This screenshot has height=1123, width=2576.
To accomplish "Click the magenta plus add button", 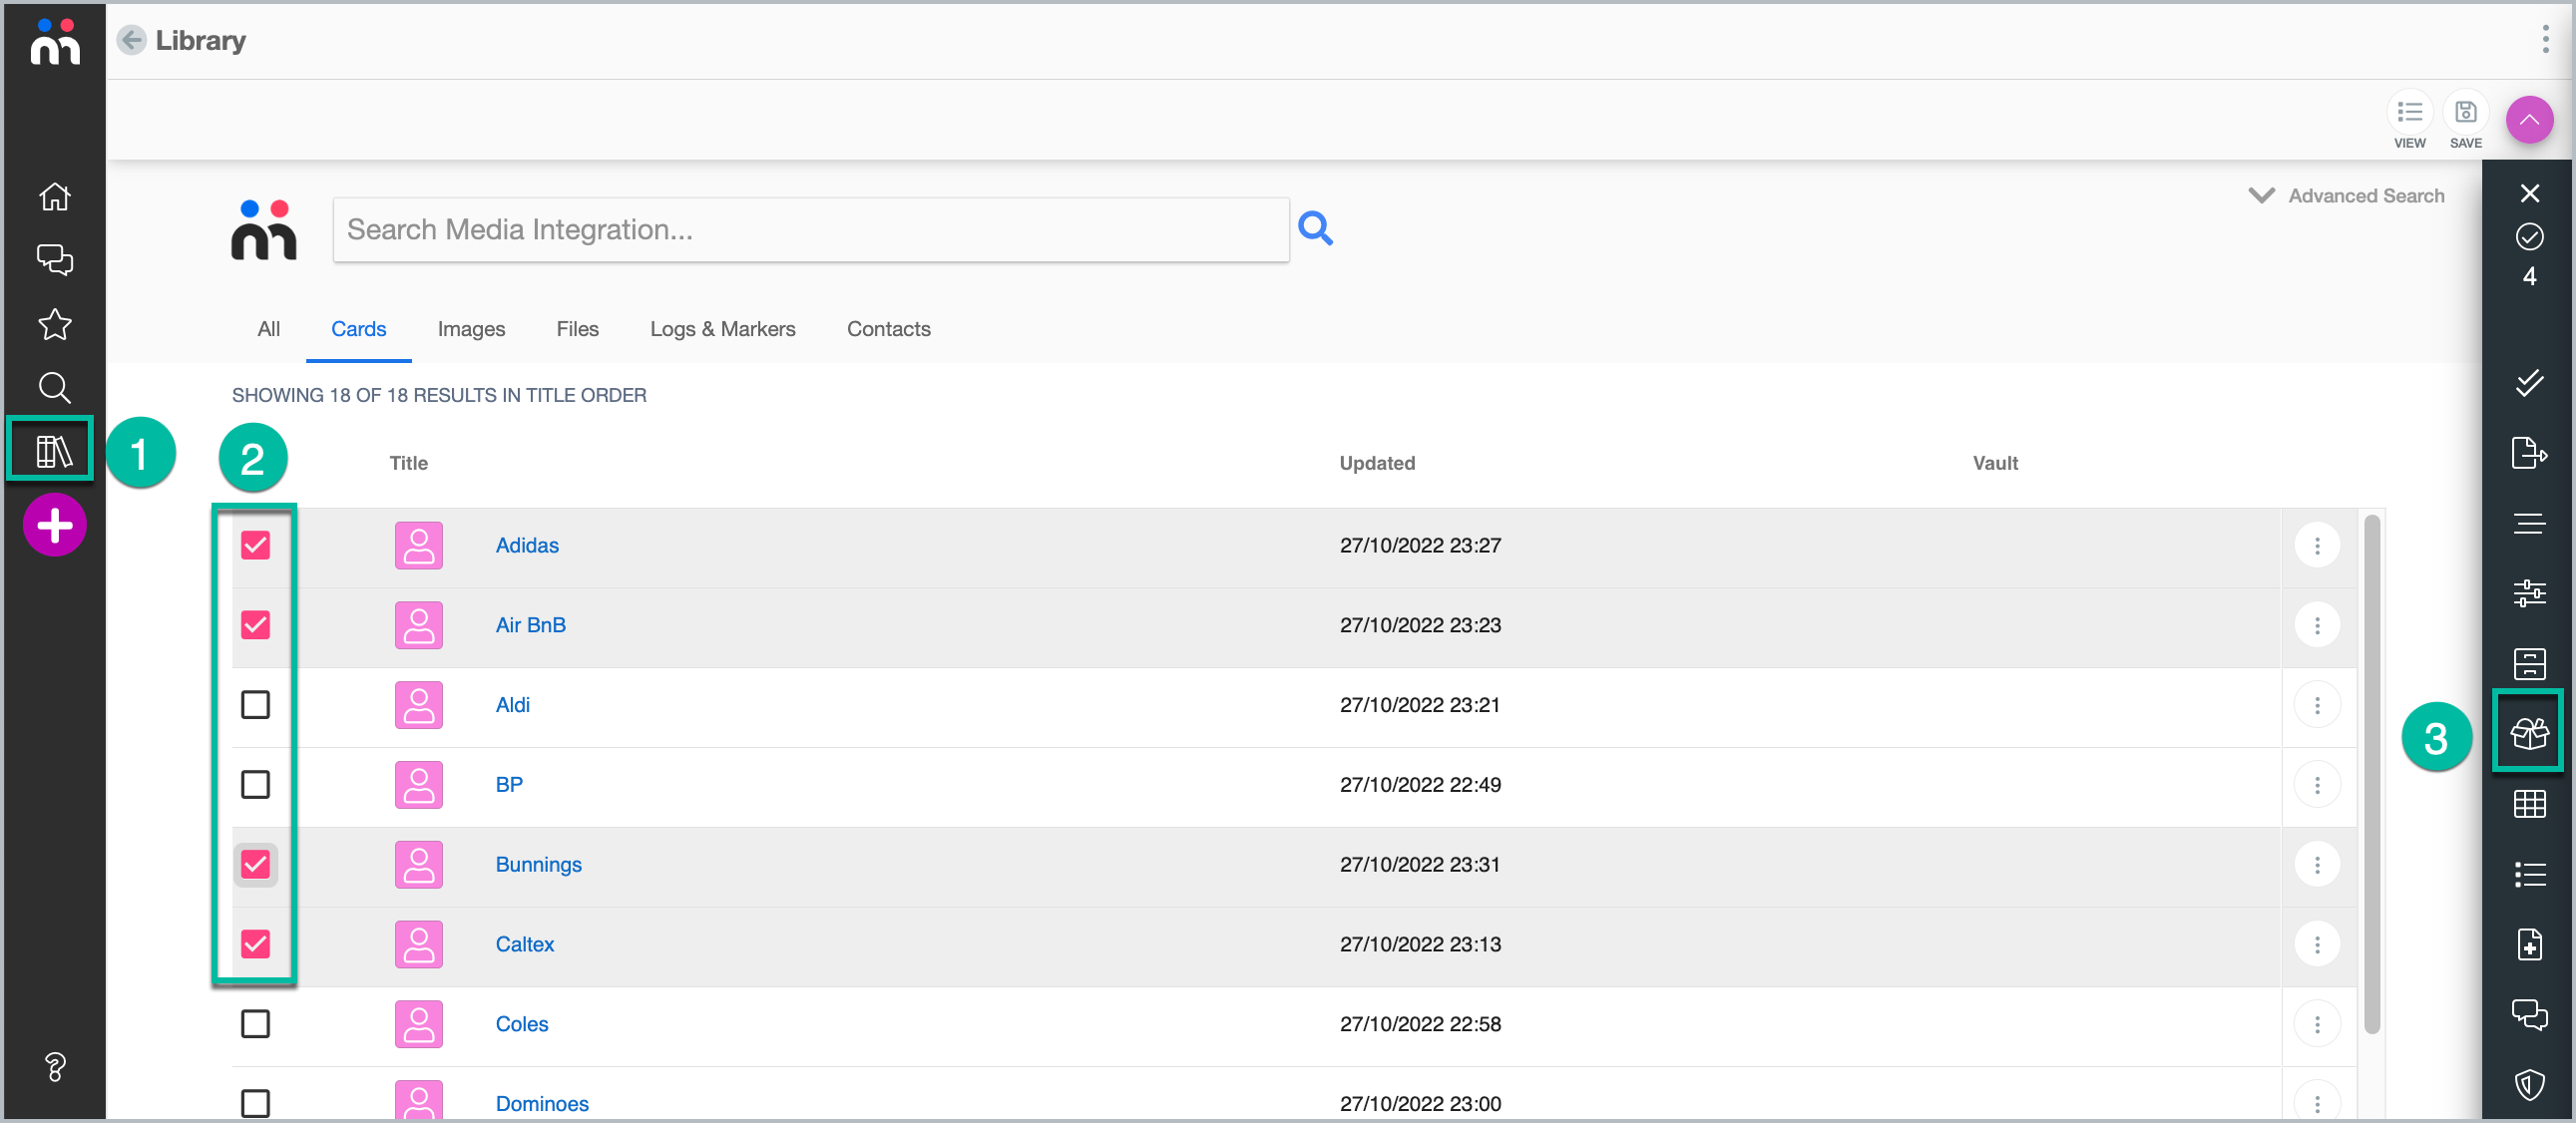I will click(54, 525).
